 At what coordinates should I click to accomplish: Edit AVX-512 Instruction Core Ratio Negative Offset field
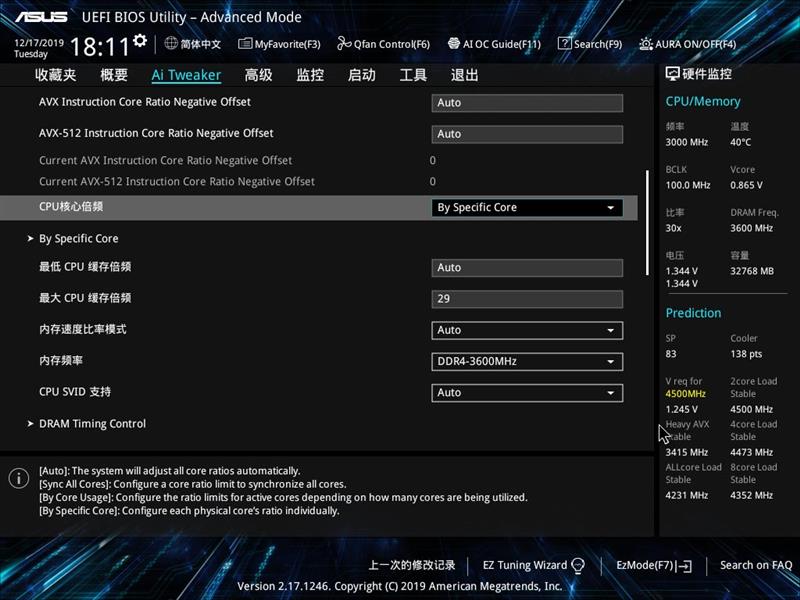527,134
